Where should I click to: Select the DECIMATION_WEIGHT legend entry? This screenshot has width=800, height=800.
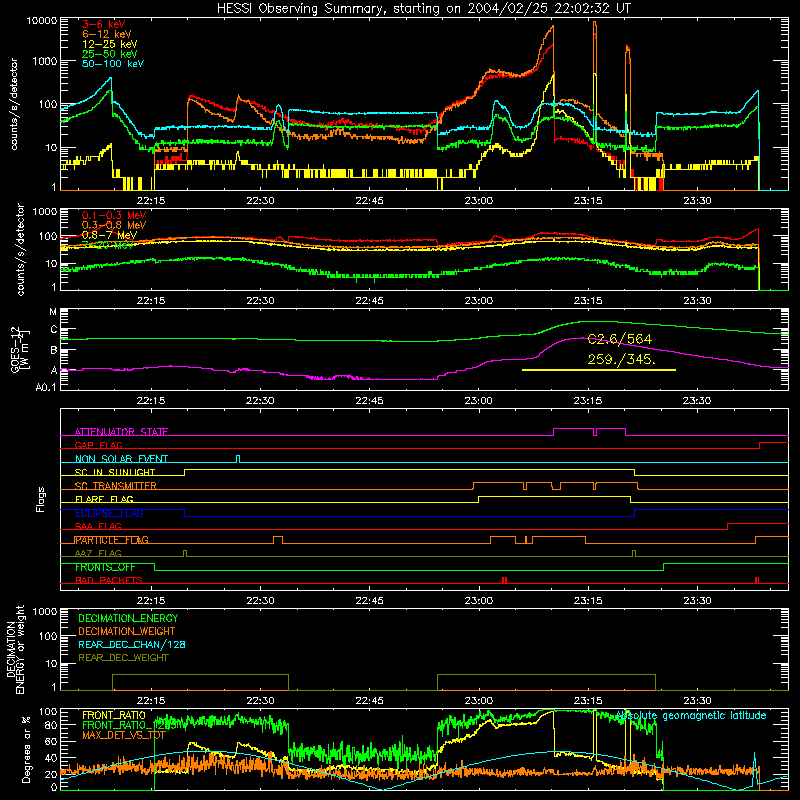point(127,631)
